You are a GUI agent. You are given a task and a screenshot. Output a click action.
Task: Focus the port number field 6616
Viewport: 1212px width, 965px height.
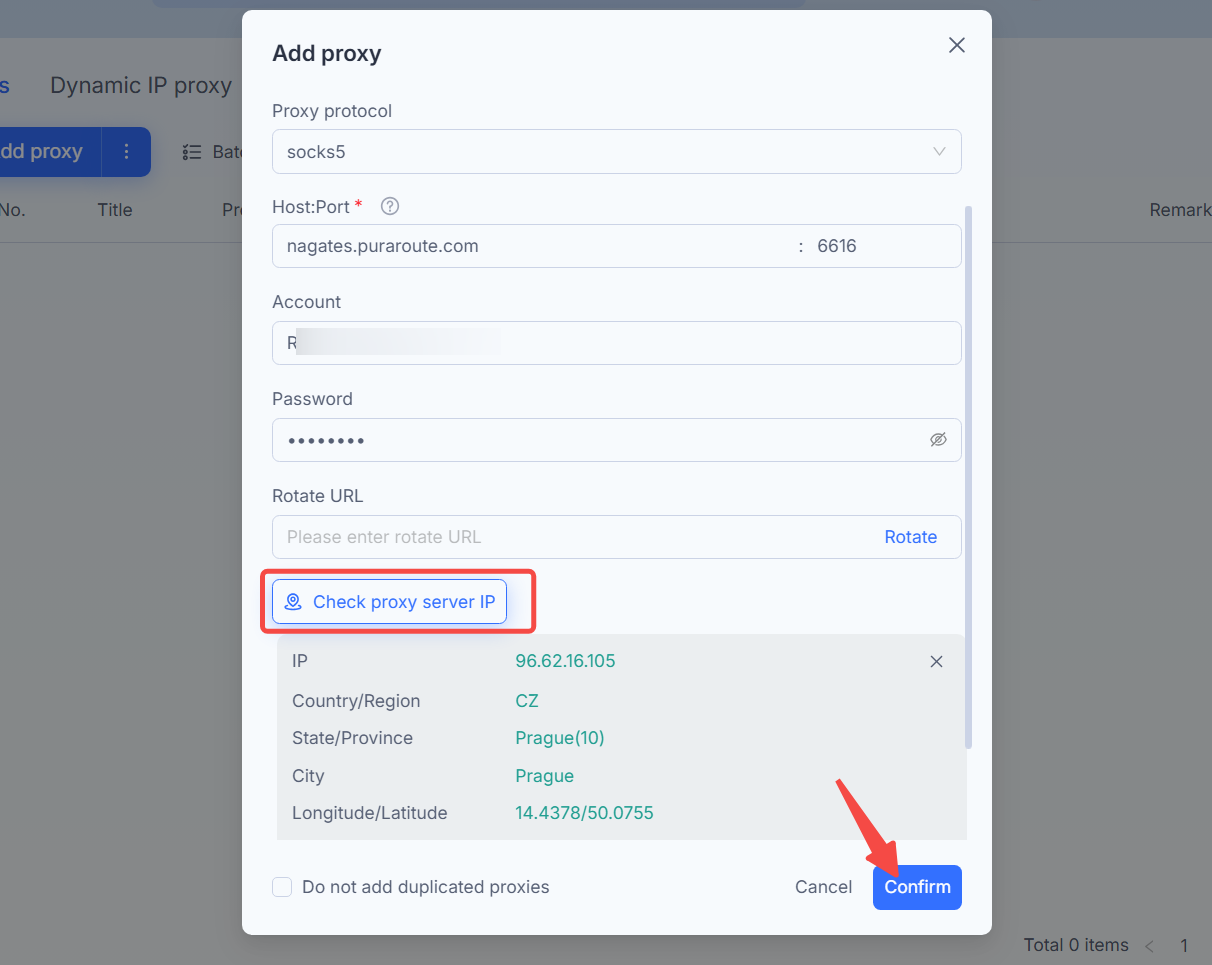(881, 246)
